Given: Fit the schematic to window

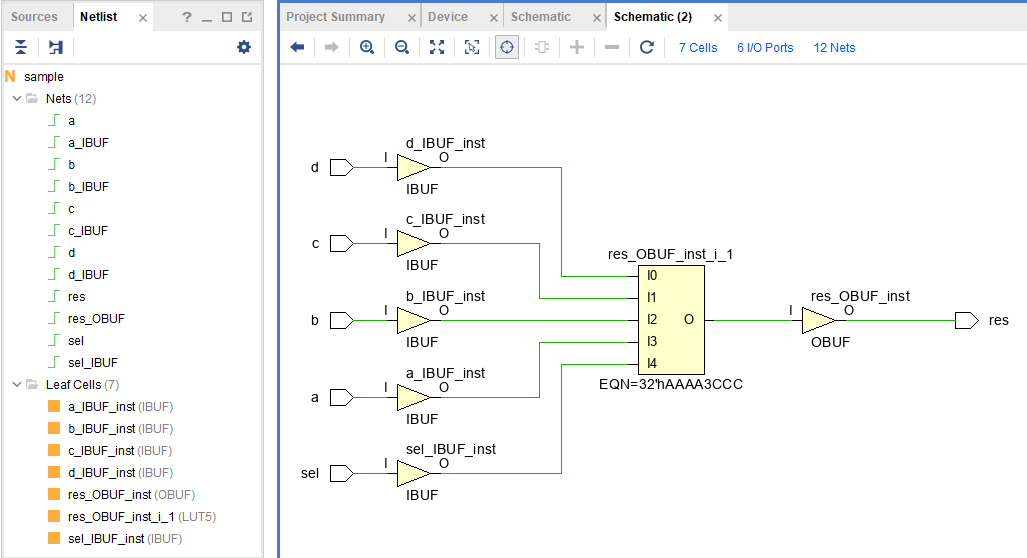Looking at the screenshot, I should (437, 47).
